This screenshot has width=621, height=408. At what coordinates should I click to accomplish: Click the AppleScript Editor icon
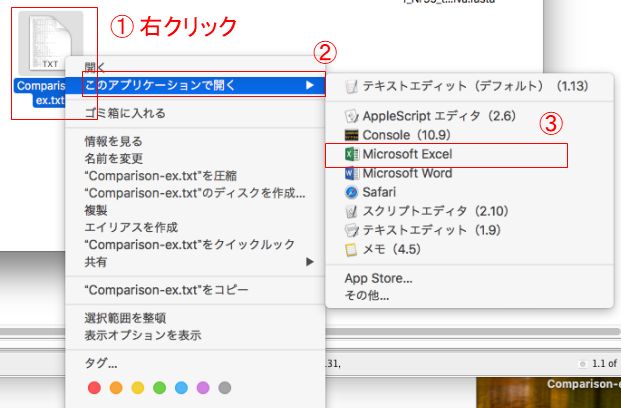pos(351,116)
